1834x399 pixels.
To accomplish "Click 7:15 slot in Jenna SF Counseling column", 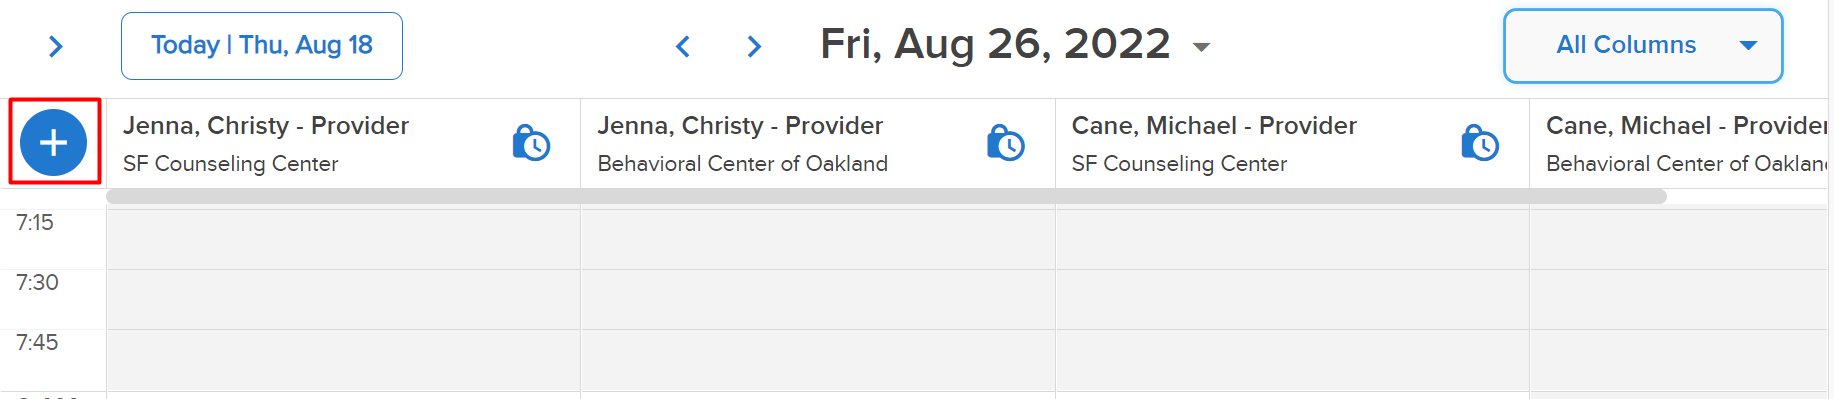I will coord(344,239).
